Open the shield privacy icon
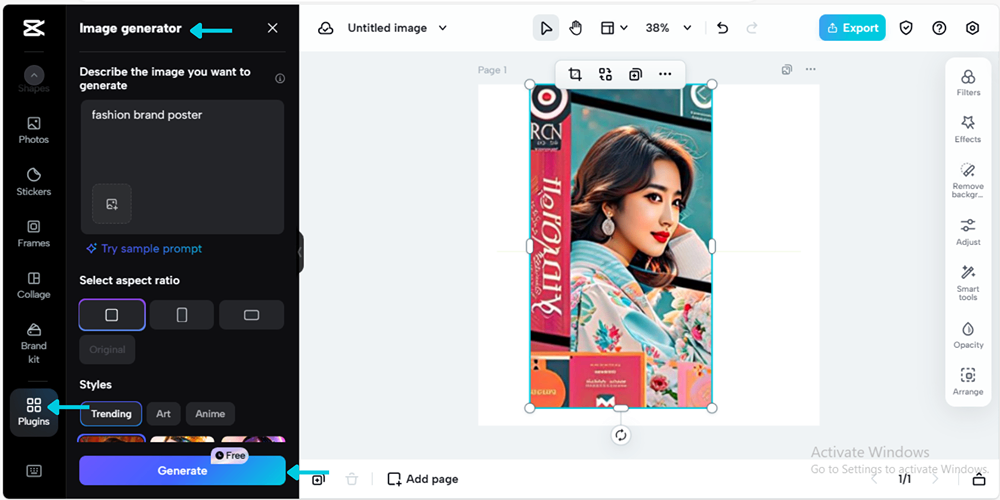This screenshot has width=1000, height=500. click(906, 28)
